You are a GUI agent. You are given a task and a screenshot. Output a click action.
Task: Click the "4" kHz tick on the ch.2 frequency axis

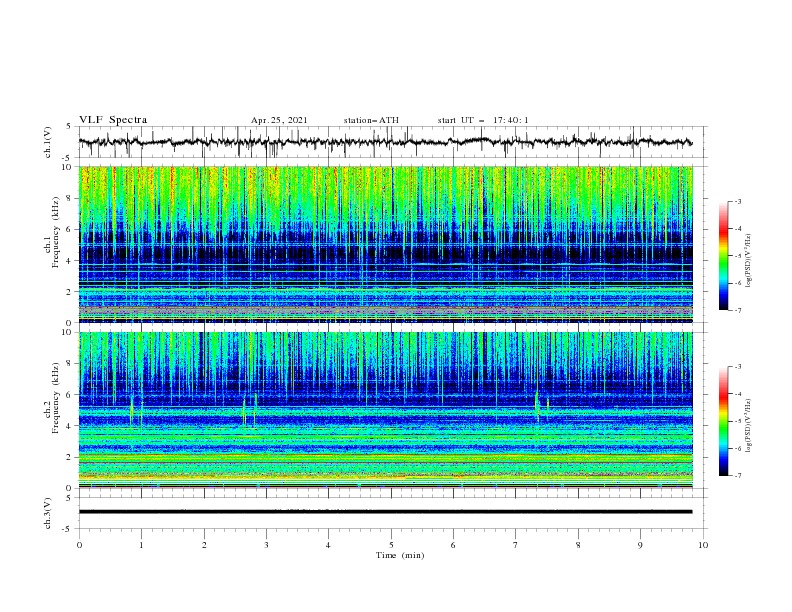click(x=70, y=426)
